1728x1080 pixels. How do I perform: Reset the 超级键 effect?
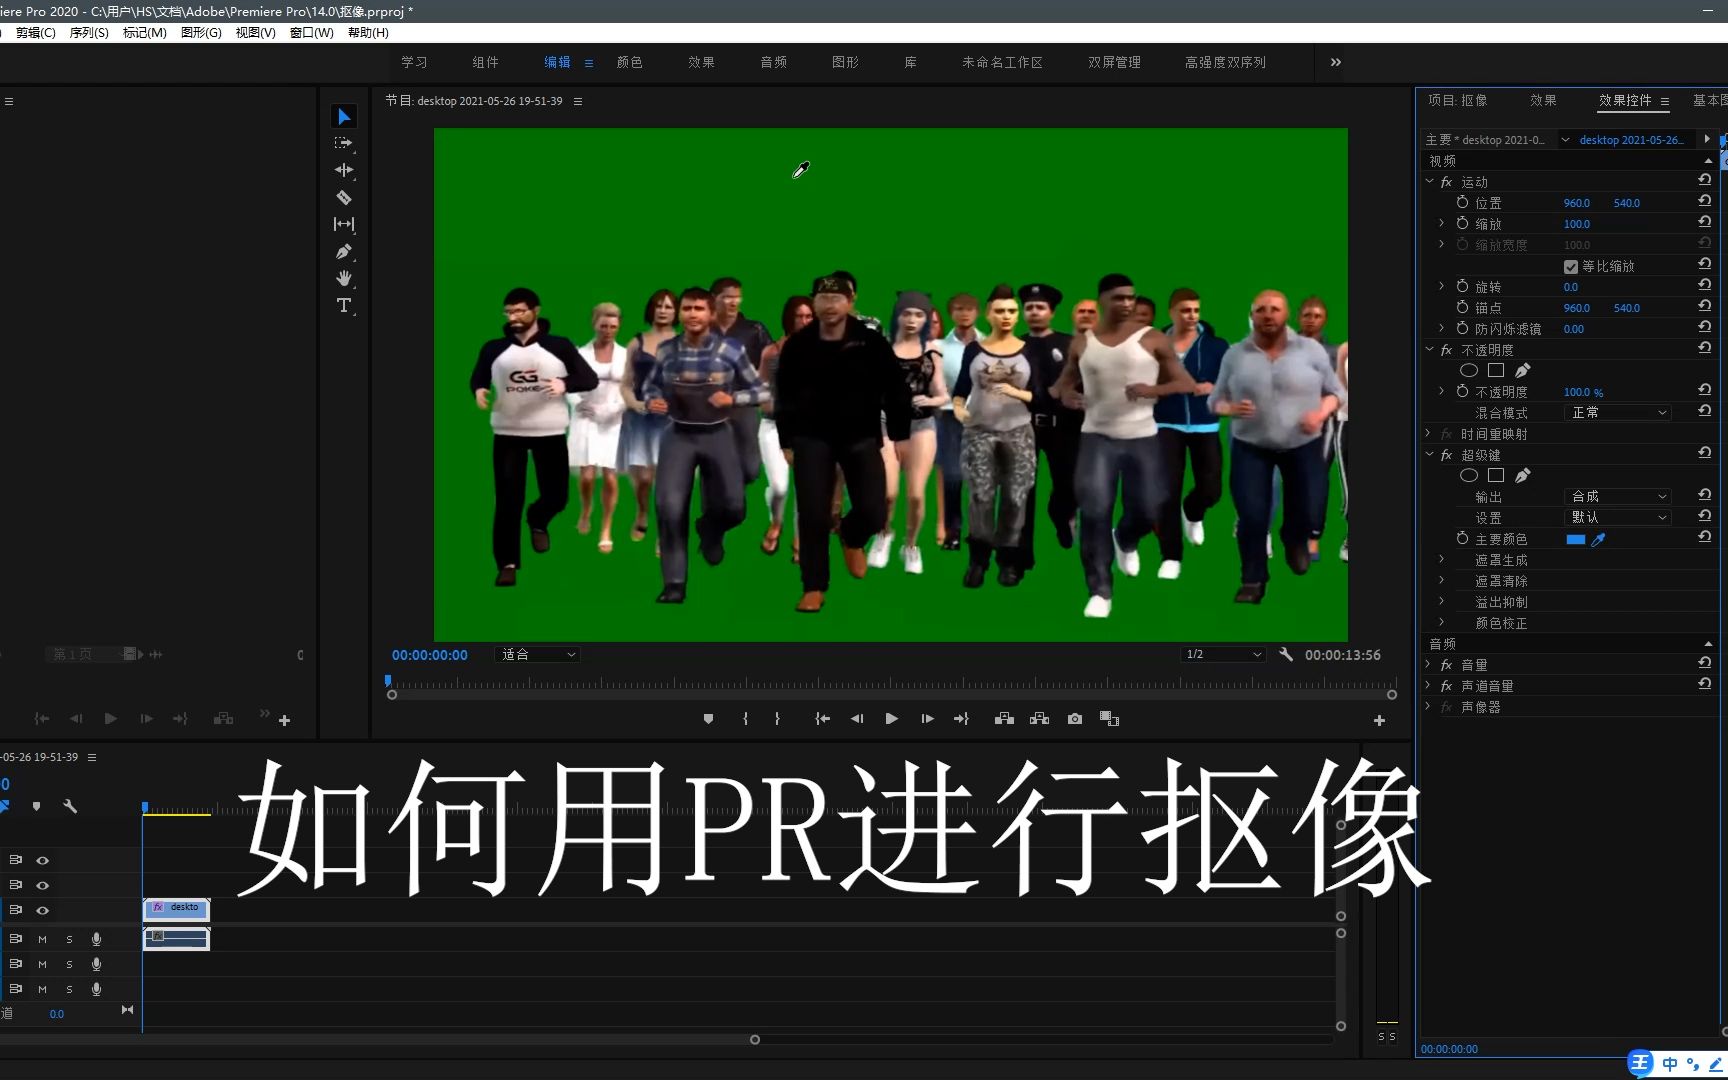[1703, 453]
